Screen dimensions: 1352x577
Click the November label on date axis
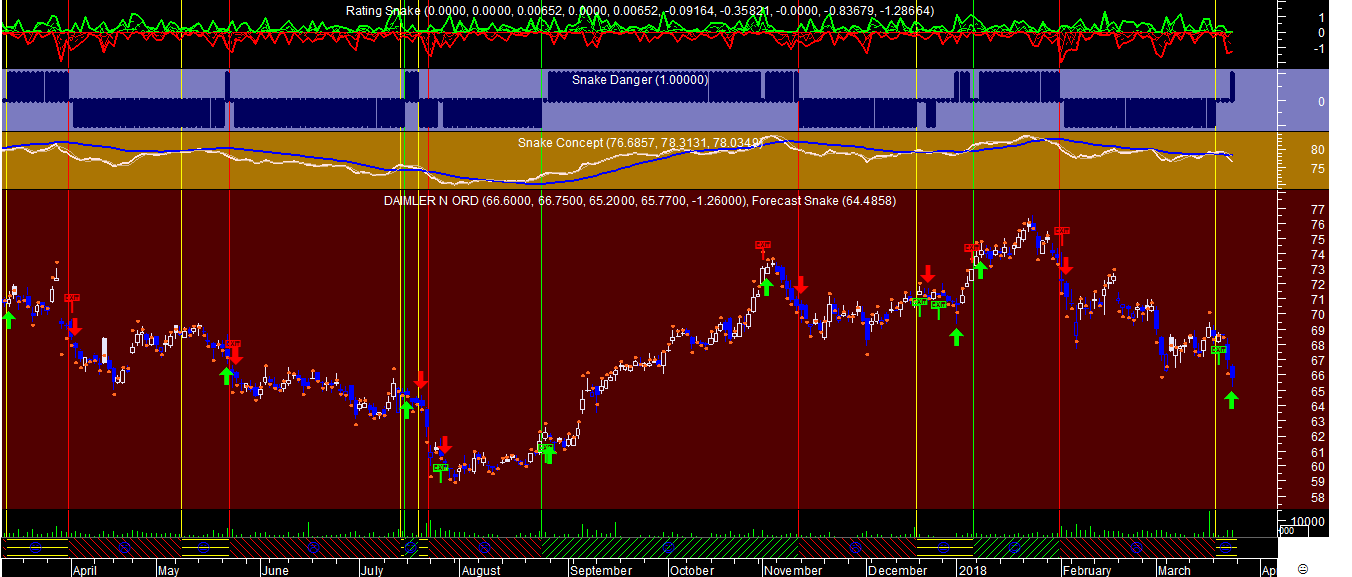pyautogui.click(x=793, y=571)
